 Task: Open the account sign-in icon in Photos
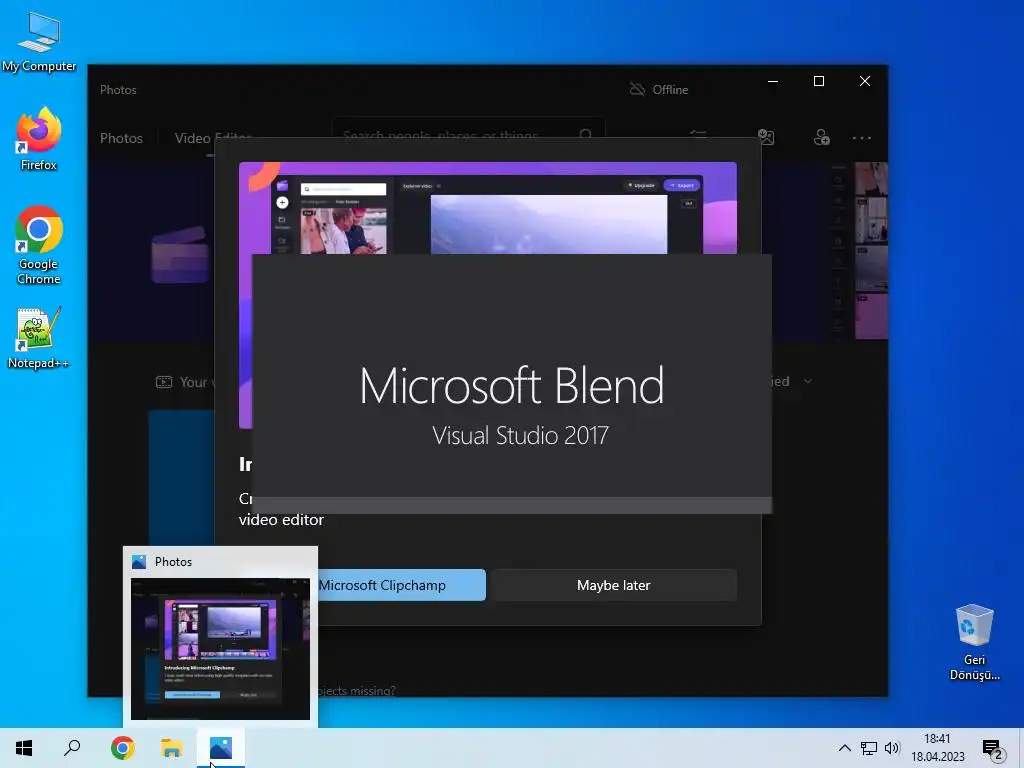(822, 137)
